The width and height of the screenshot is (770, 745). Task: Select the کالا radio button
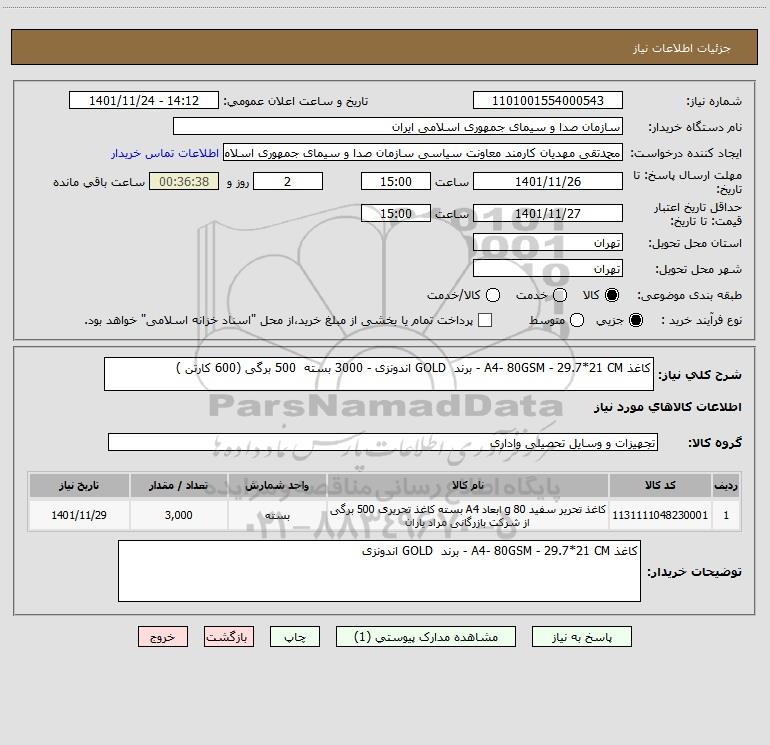[x=612, y=295]
